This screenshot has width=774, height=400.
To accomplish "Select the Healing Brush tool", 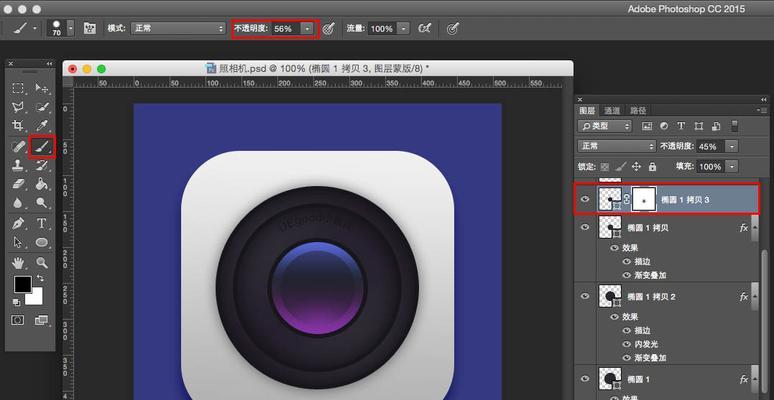I will click(18, 146).
